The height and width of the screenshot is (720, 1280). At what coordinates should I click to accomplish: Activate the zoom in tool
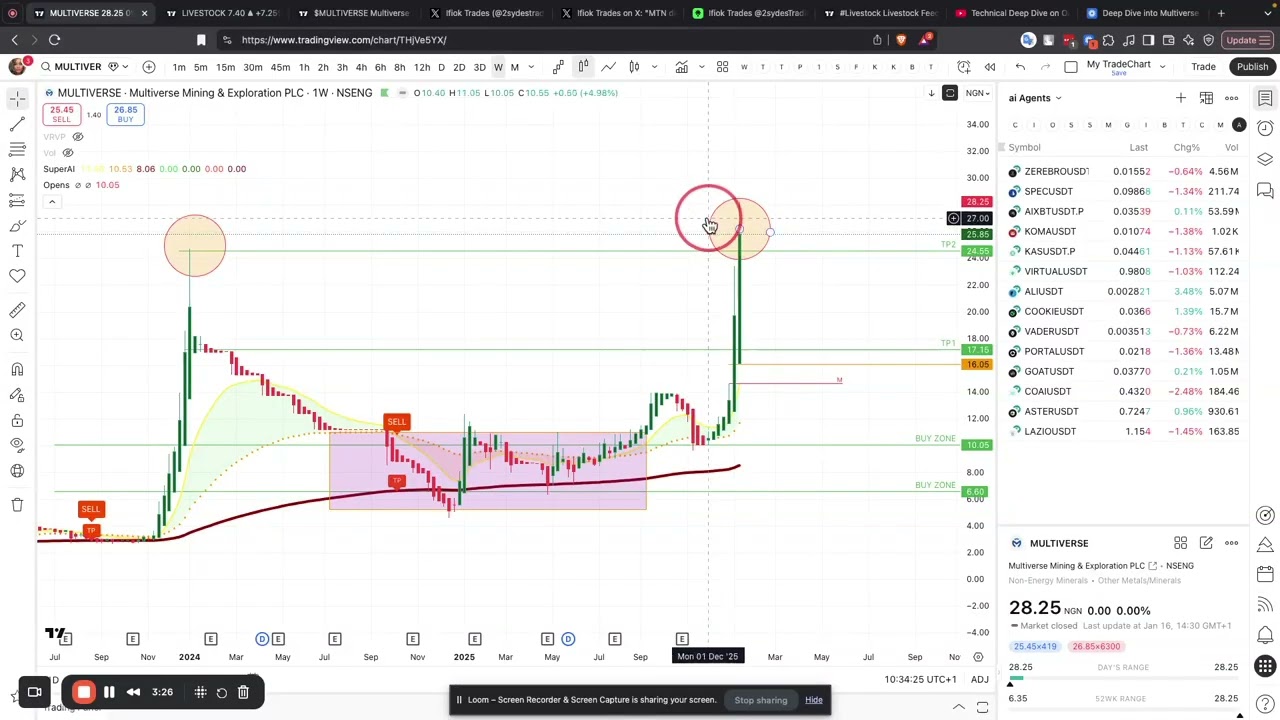17,336
